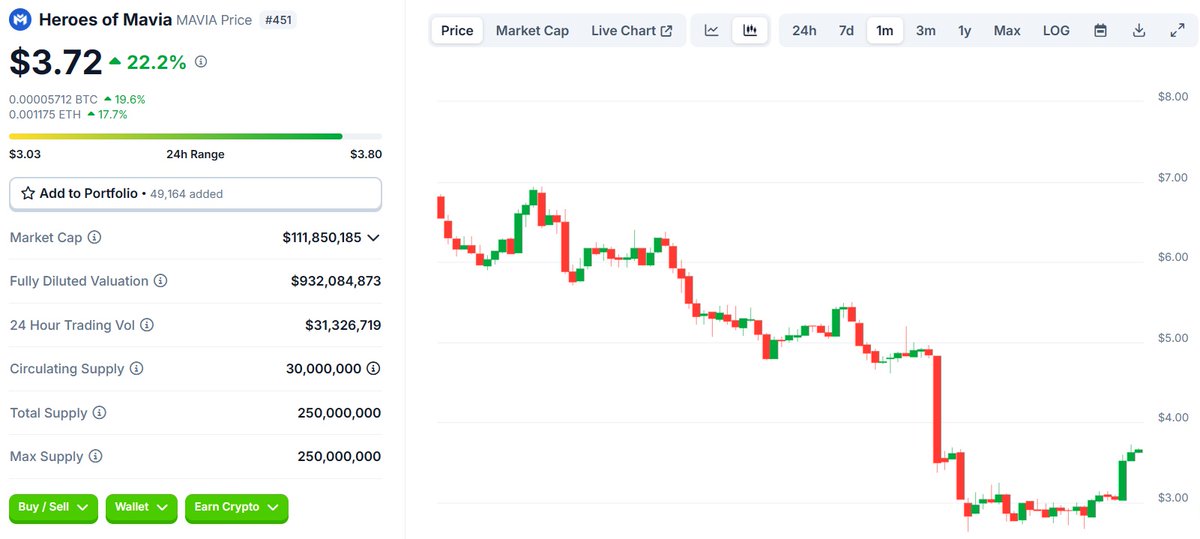Show Market Cap info tooltip icon
Viewport: 1200px width, 539px height.
[95, 237]
